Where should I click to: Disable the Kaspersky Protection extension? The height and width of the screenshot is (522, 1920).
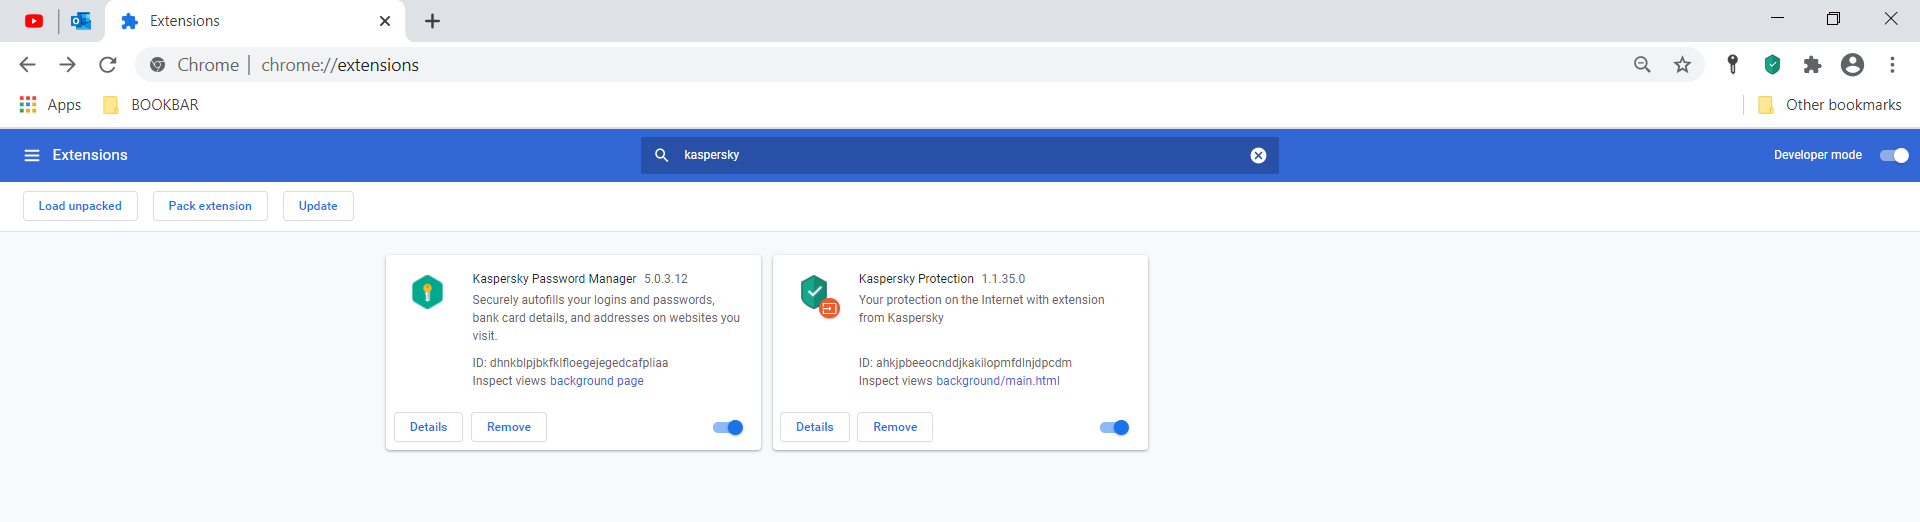[1114, 428]
